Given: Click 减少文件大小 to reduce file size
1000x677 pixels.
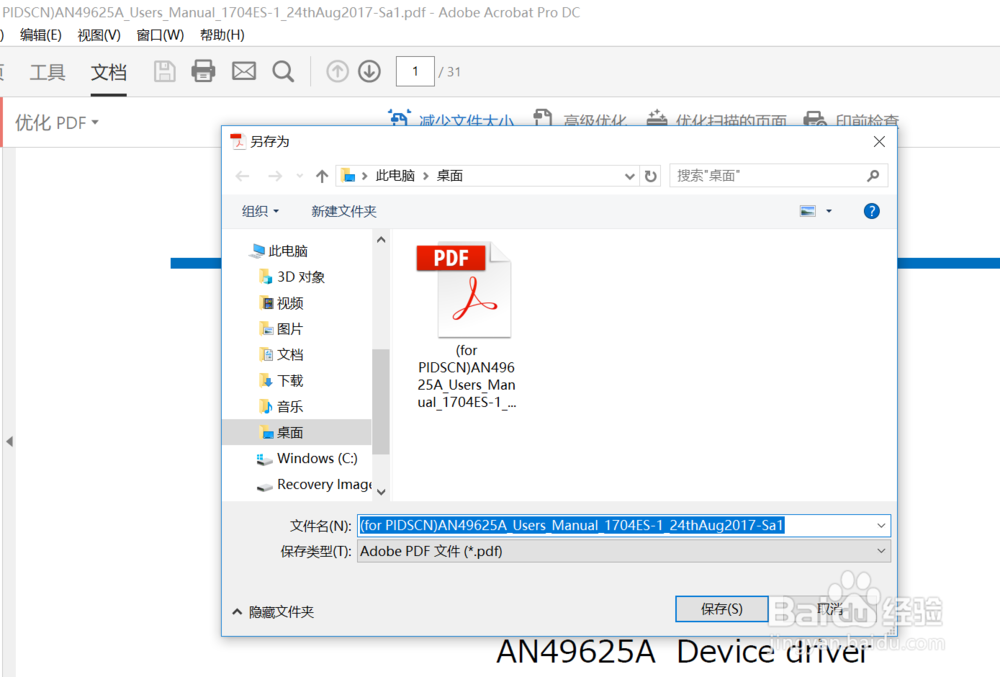Looking at the screenshot, I should (466, 120).
